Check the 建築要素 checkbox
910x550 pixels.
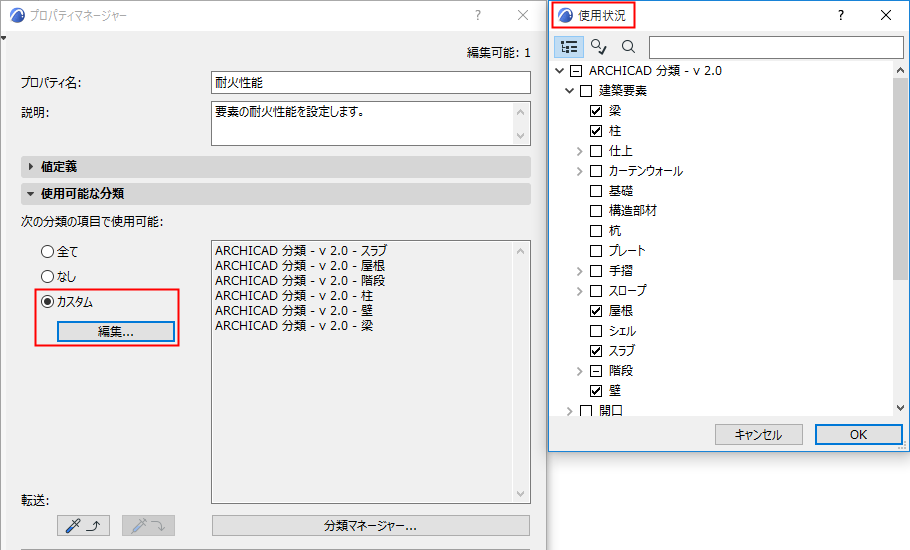click(x=586, y=91)
